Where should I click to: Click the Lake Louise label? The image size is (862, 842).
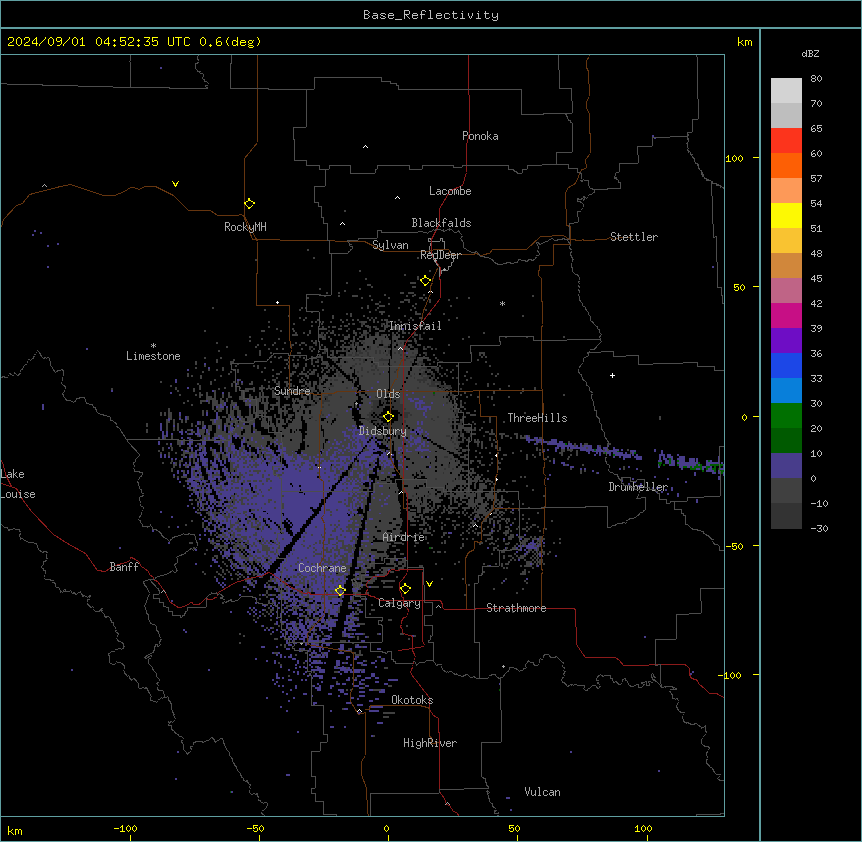point(18,484)
